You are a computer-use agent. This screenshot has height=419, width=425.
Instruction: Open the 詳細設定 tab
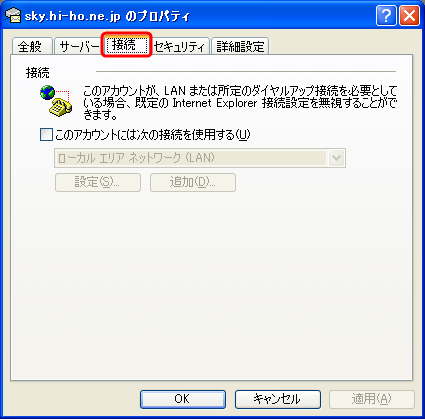coord(240,46)
